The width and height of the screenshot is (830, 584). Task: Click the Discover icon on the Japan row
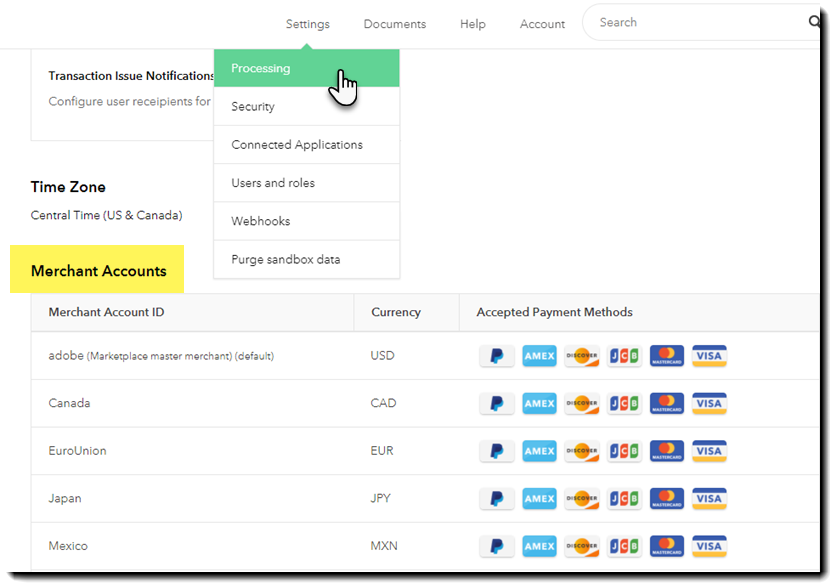point(581,498)
